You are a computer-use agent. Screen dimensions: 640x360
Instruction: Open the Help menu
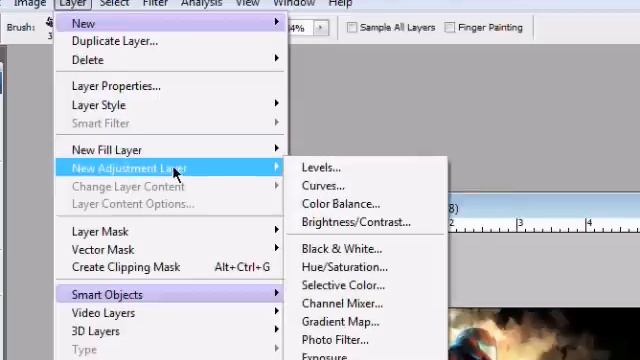point(340,4)
